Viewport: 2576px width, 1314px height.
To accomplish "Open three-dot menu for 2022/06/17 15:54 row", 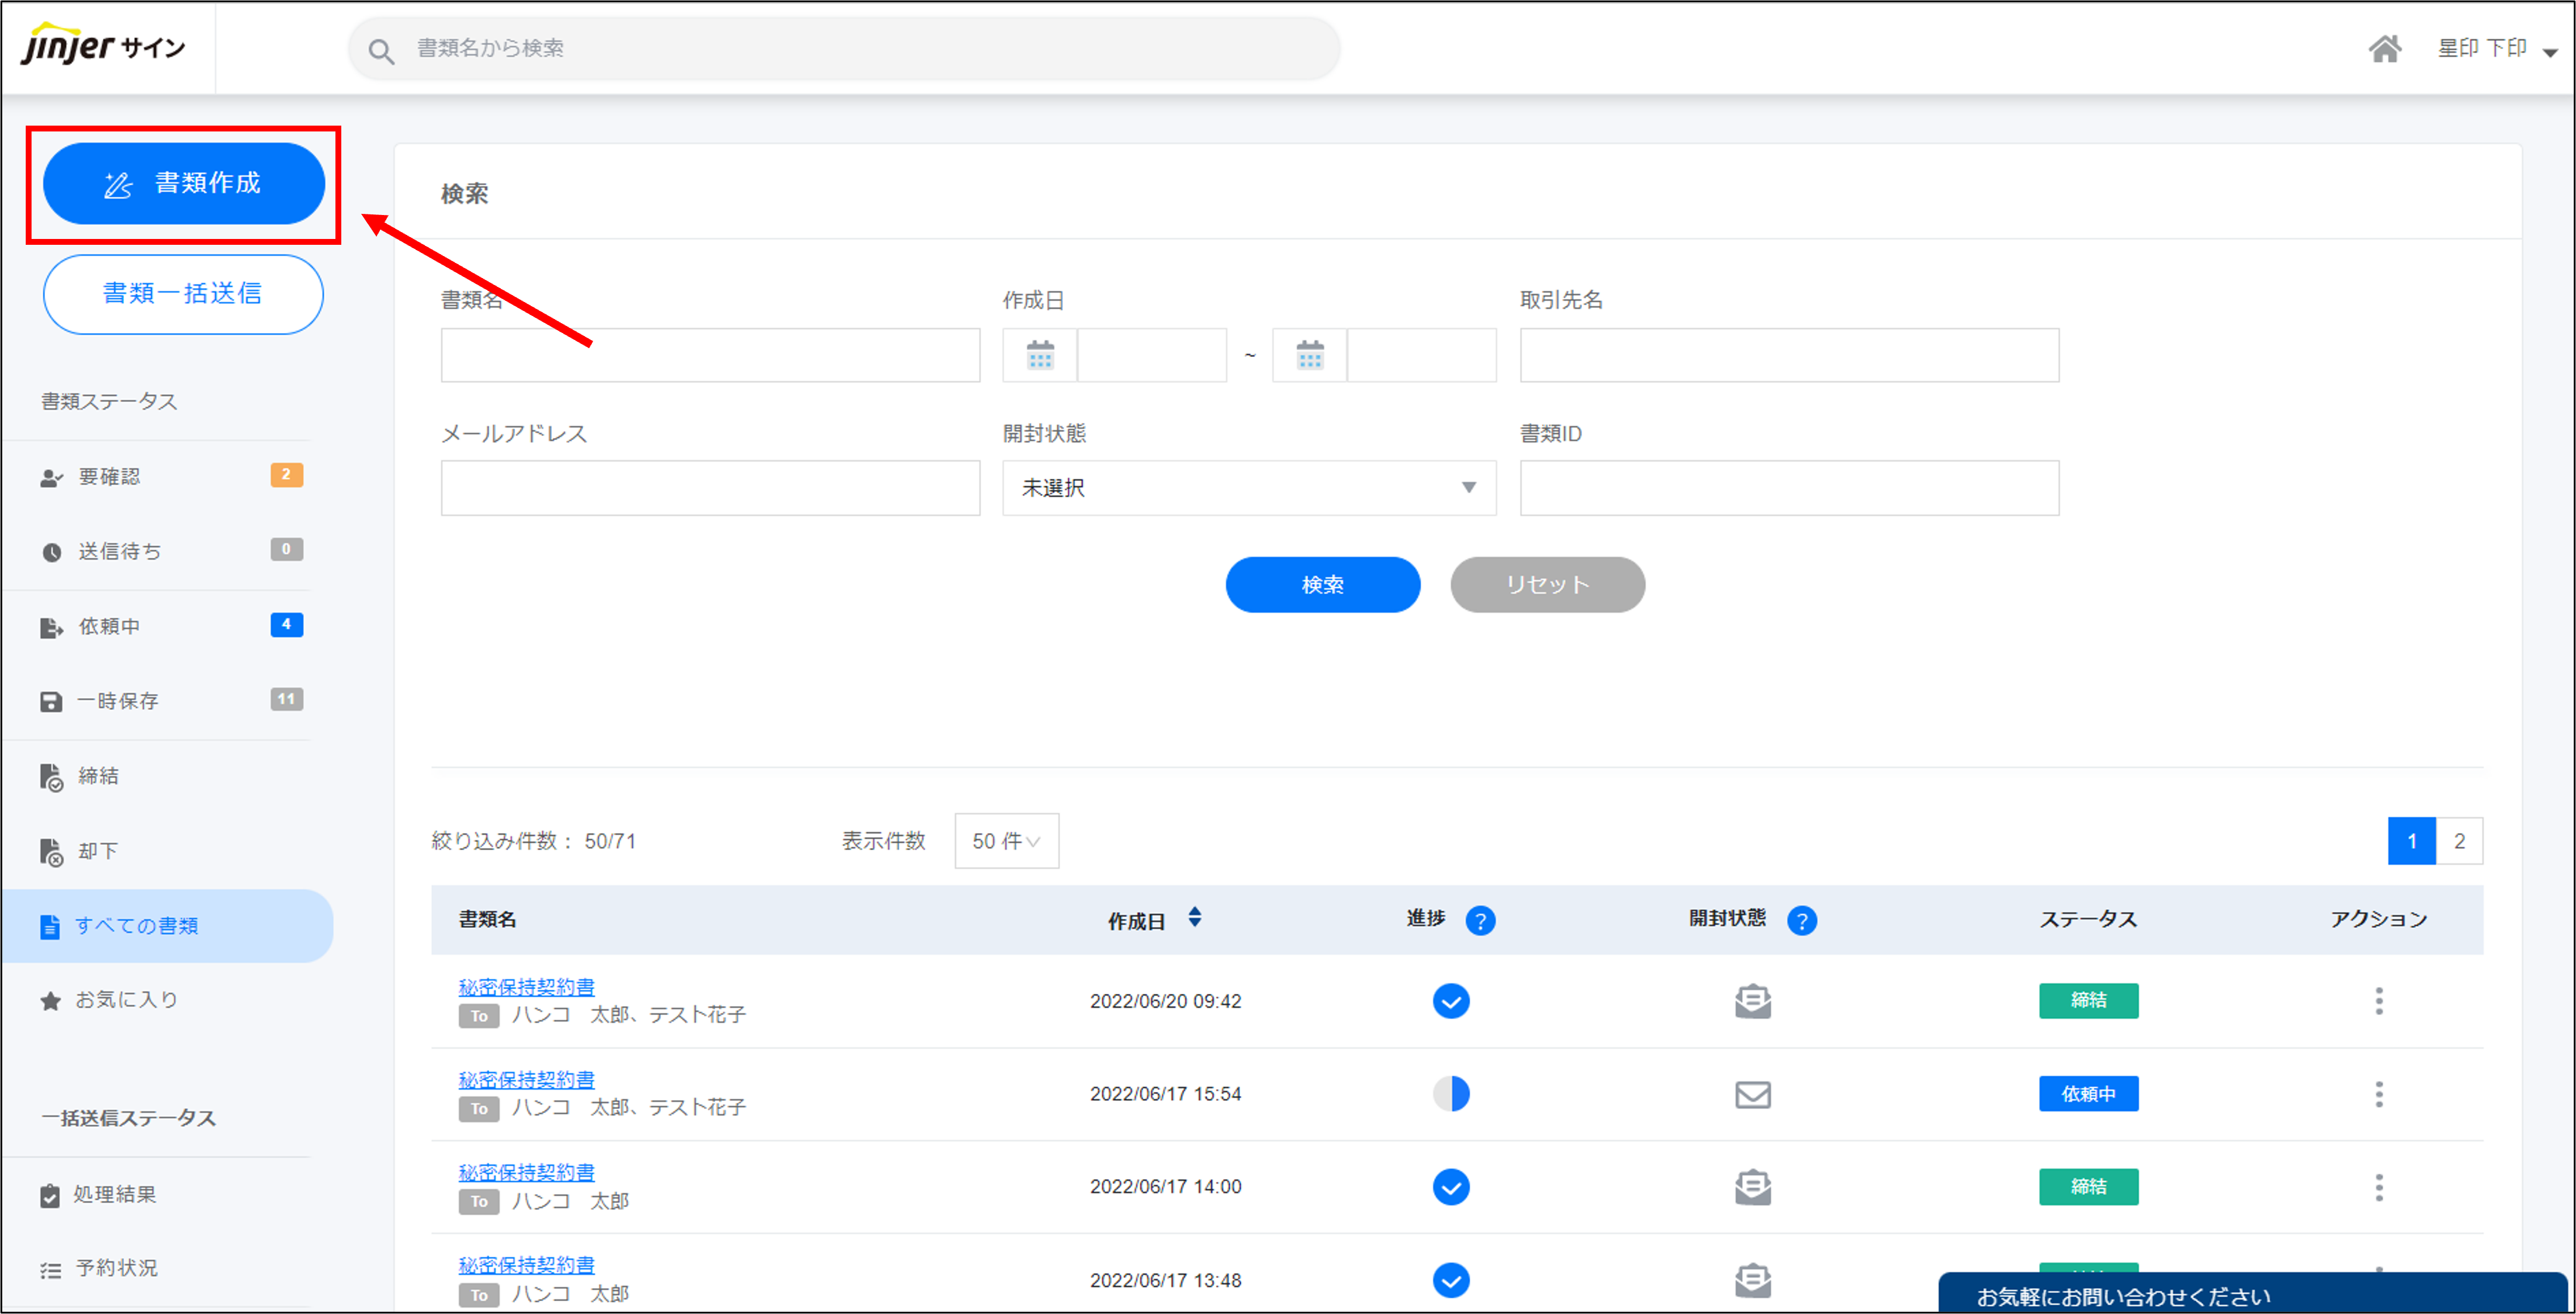I will pos(2378,1094).
